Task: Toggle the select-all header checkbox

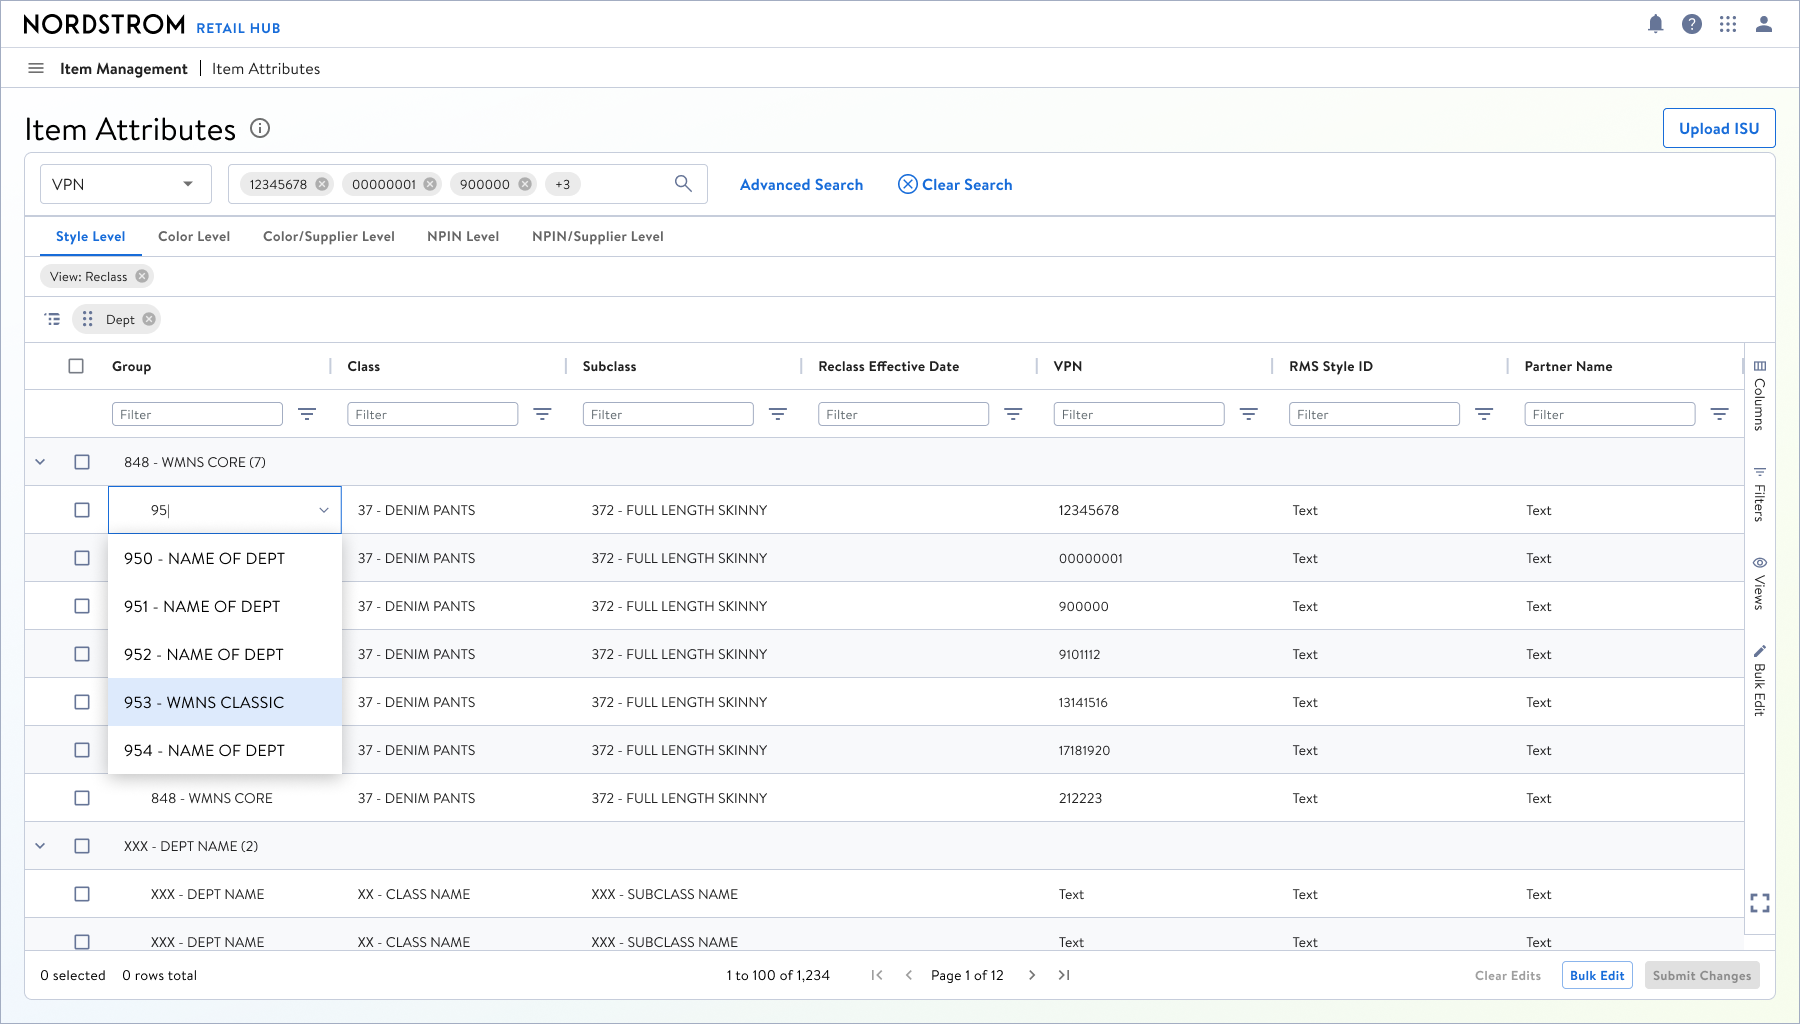Action: [x=76, y=366]
